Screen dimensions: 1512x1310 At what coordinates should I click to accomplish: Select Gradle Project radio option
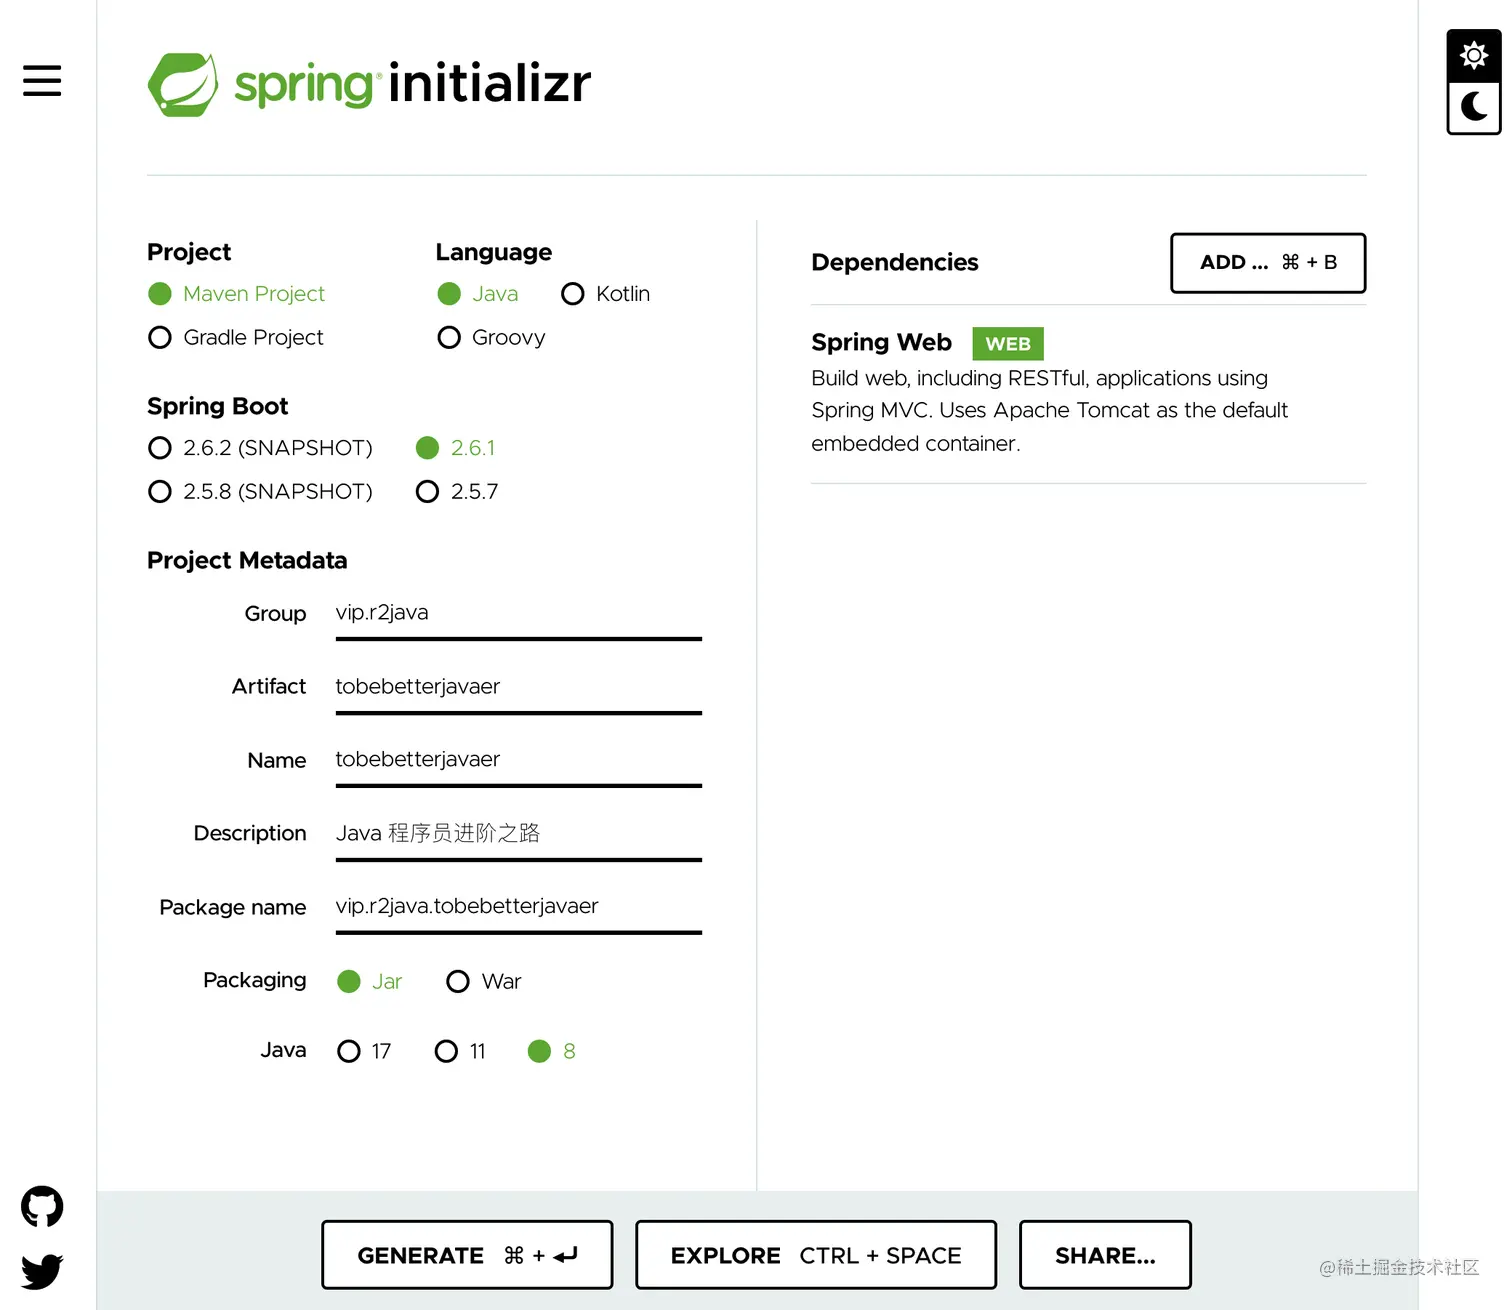click(x=236, y=338)
